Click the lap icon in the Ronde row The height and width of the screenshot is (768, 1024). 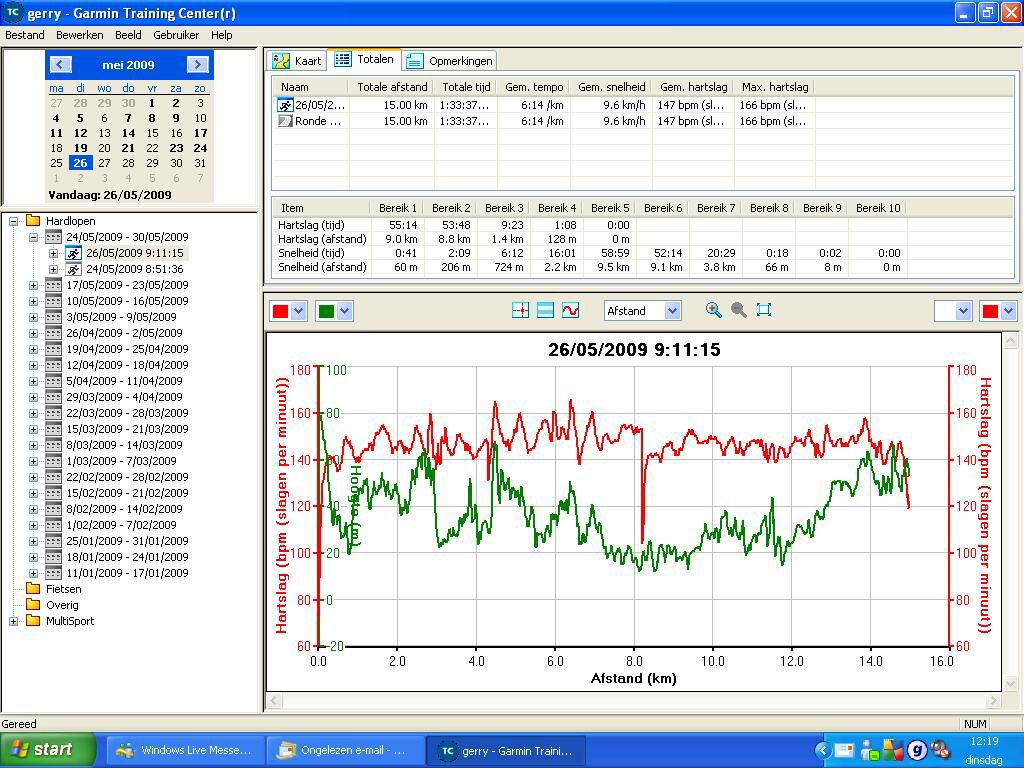(285, 121)
